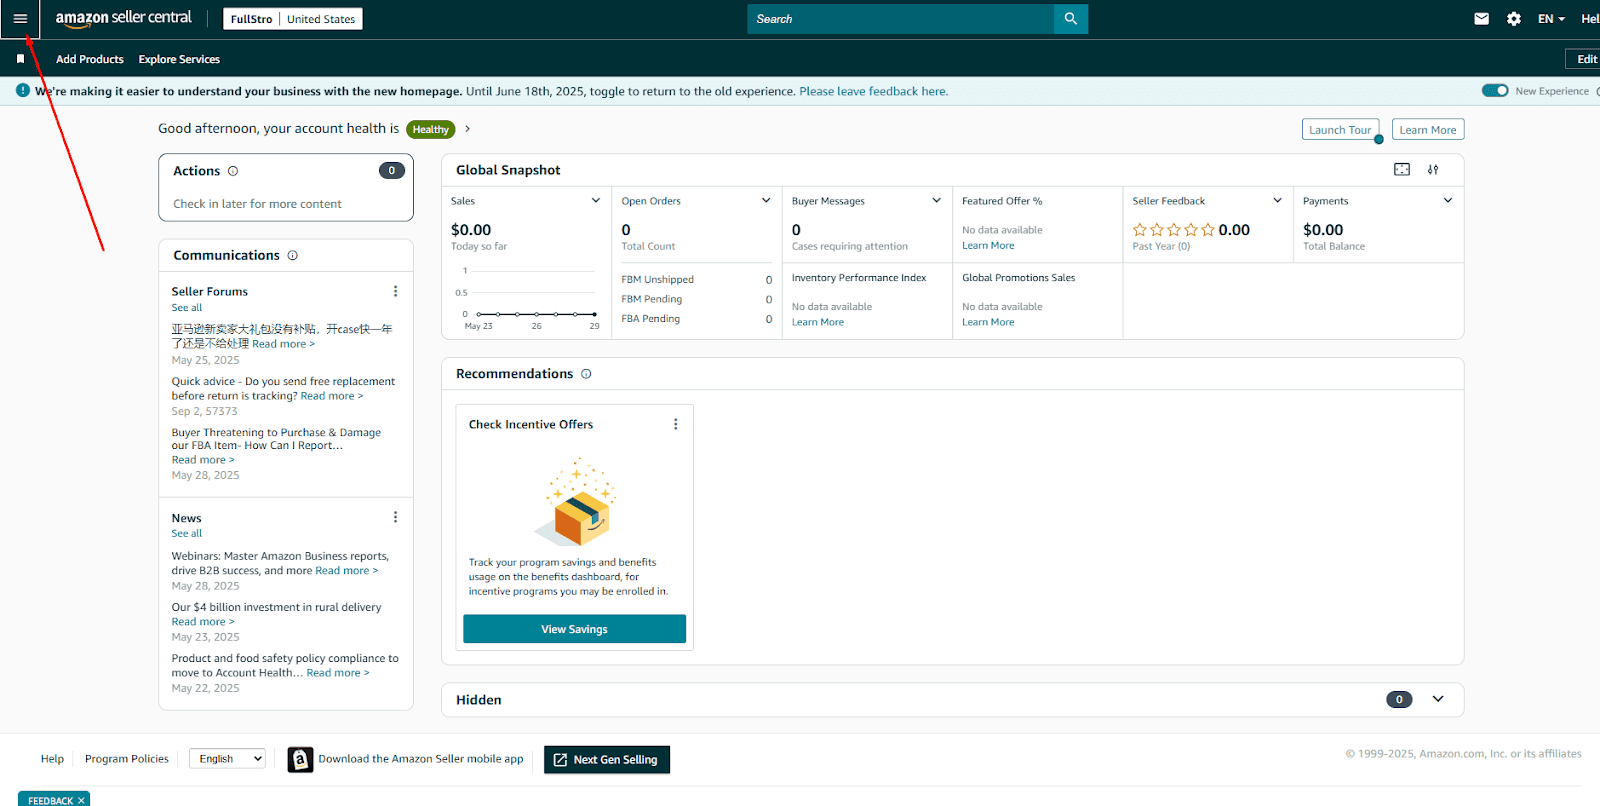Expand Global Snapshot to full view icon
This screenshot has height=806, width=1600.
(1402, 170)
